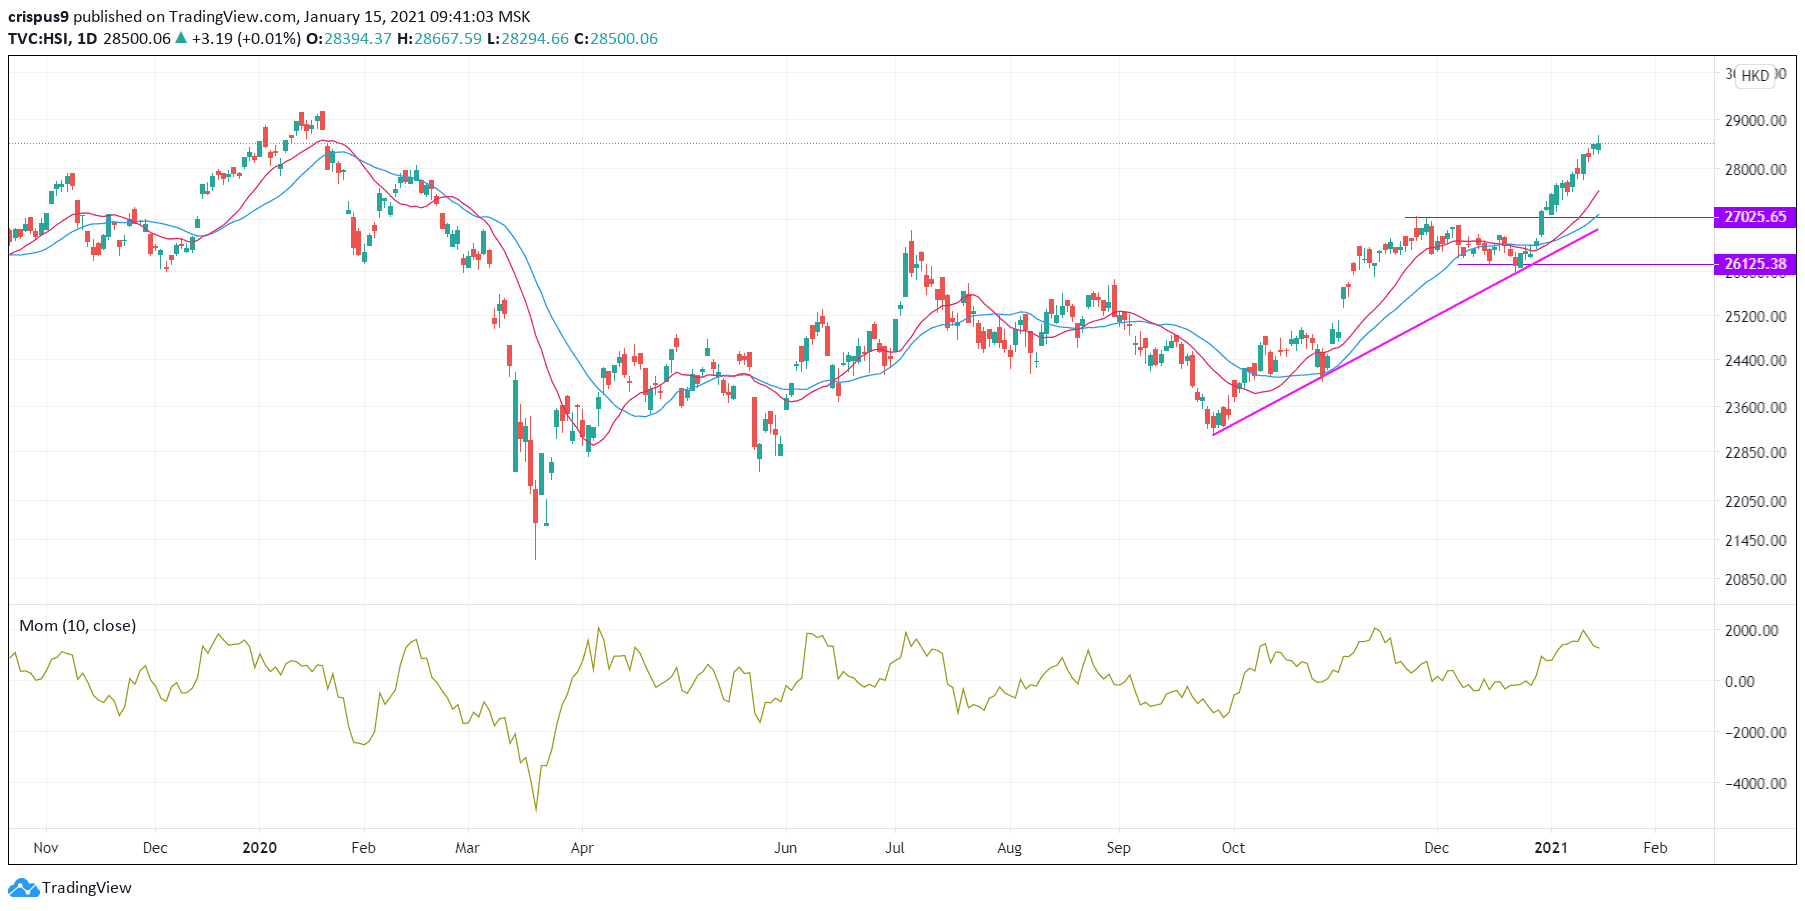
Task: Click the green up-triangle change icon
Action: 181,38
